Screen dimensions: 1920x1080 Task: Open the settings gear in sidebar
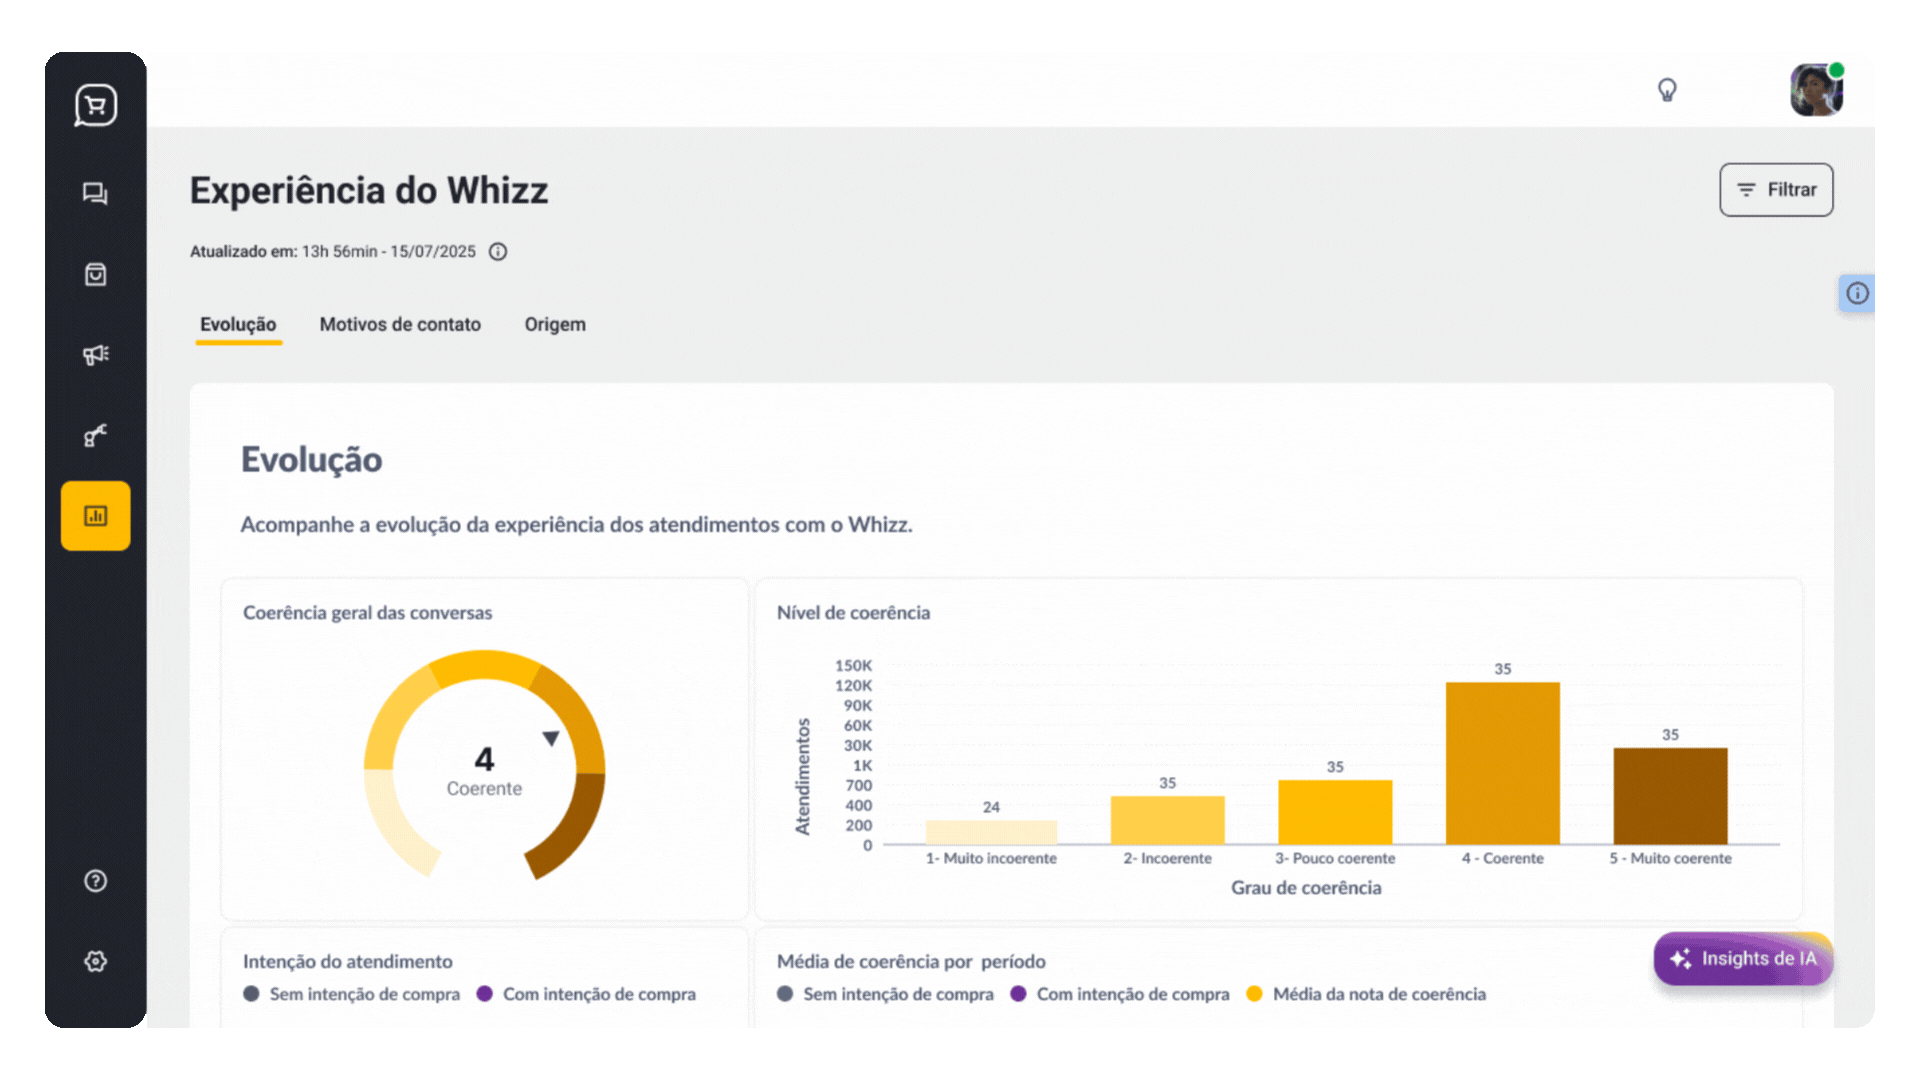point(95,961)
